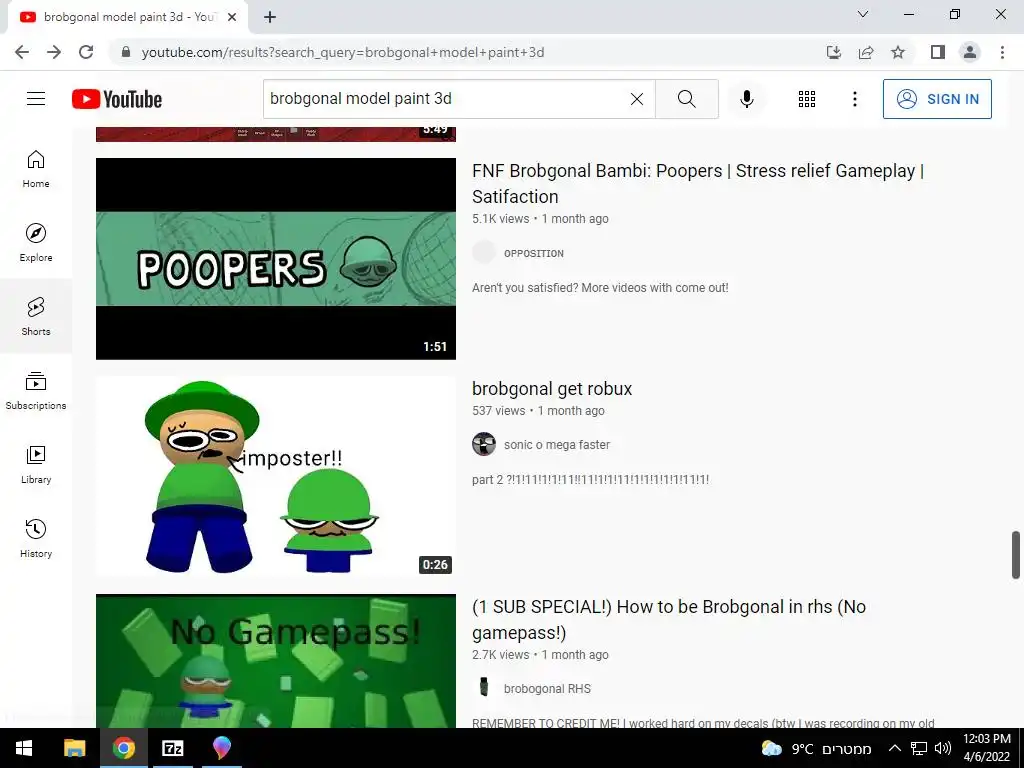
Task: Open Subscriptions in the sidebar
Action: [x=36, y=391]
